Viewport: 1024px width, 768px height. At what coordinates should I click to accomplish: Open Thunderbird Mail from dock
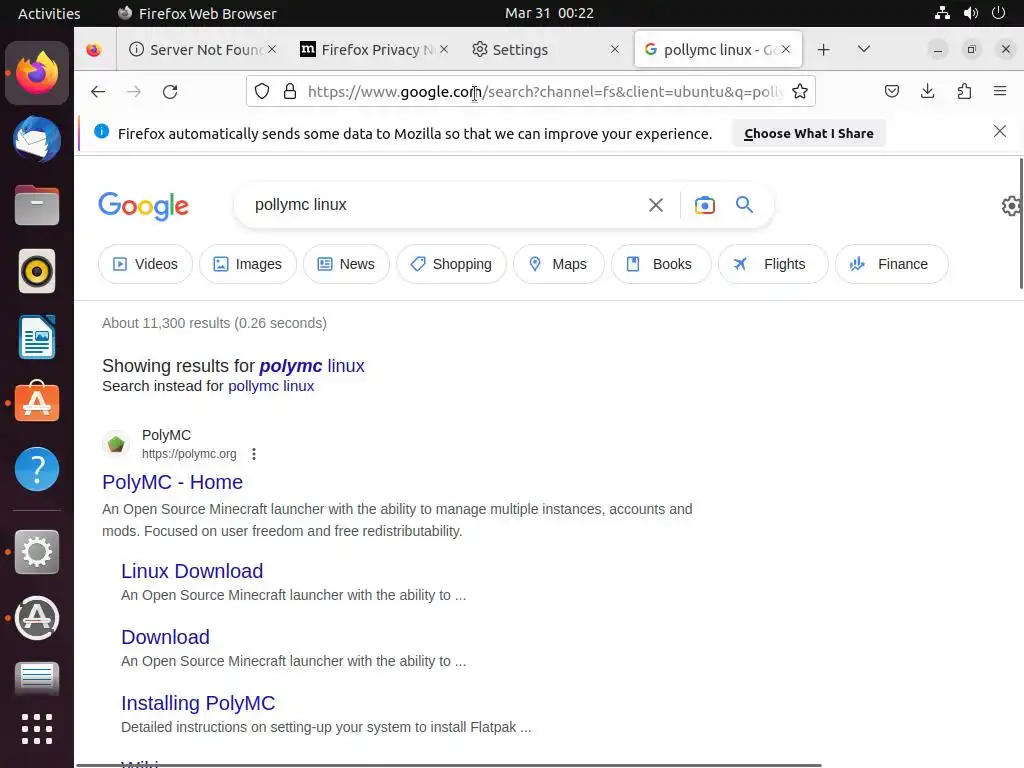(37, 139)
